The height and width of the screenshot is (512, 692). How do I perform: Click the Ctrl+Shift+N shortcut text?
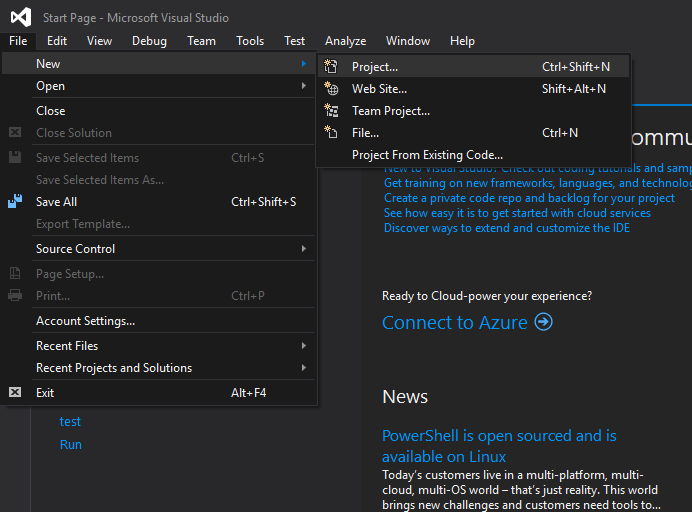[x=576, y=67]
